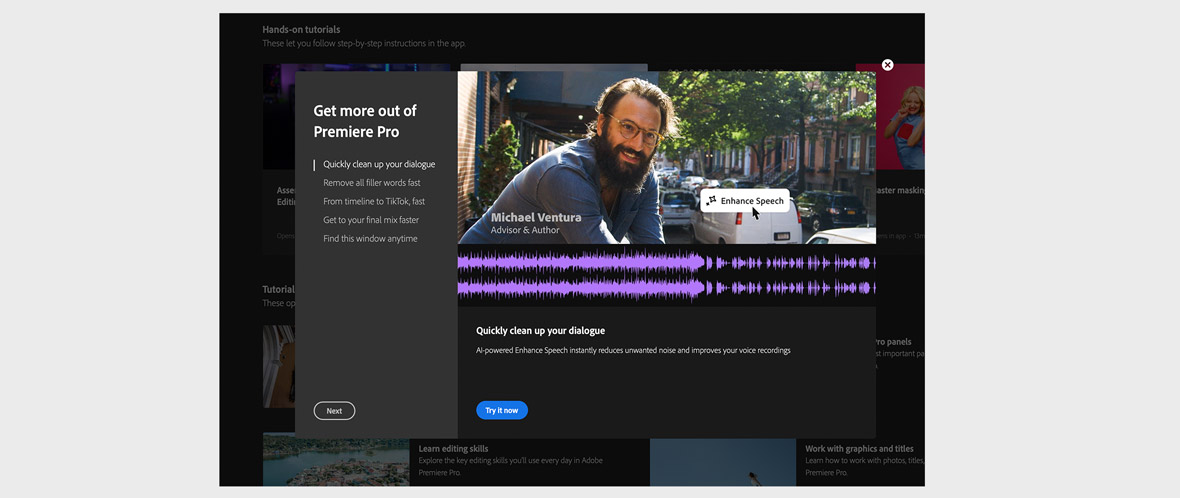Select Quickly clean up your dialogue item
The height and width of the screenshot is (498, 1180).
[379, 164]
